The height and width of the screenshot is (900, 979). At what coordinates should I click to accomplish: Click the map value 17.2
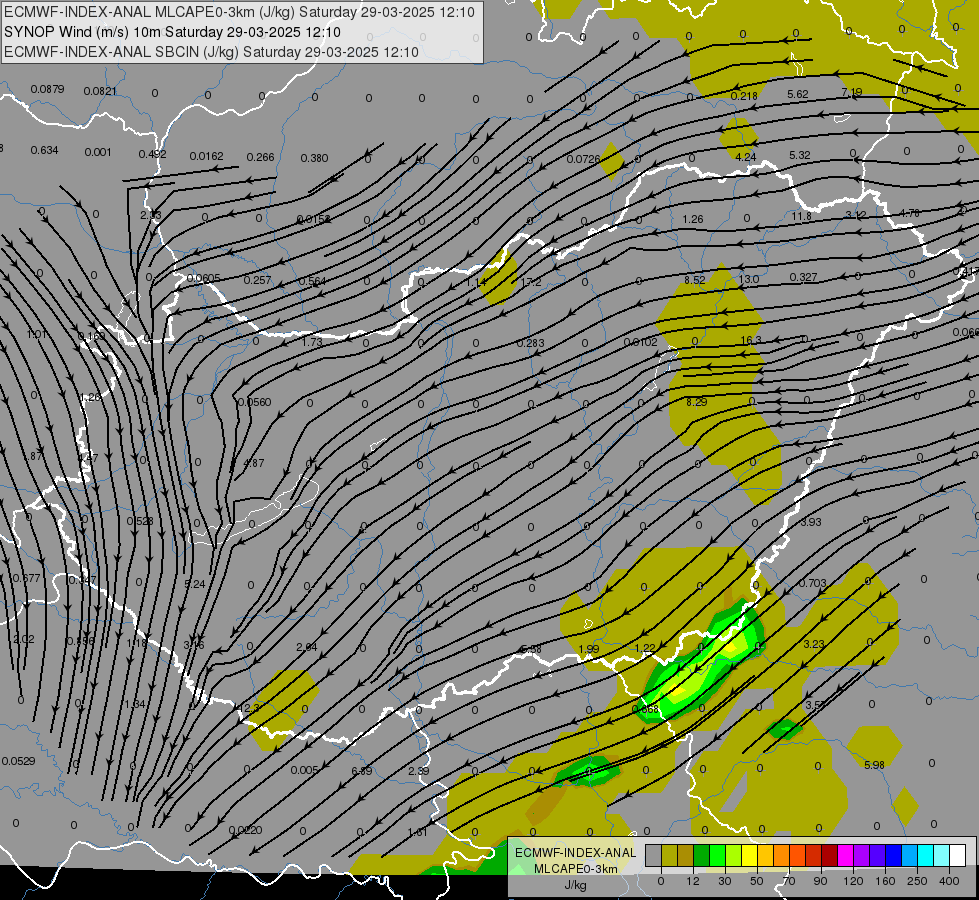click(531, 282)
